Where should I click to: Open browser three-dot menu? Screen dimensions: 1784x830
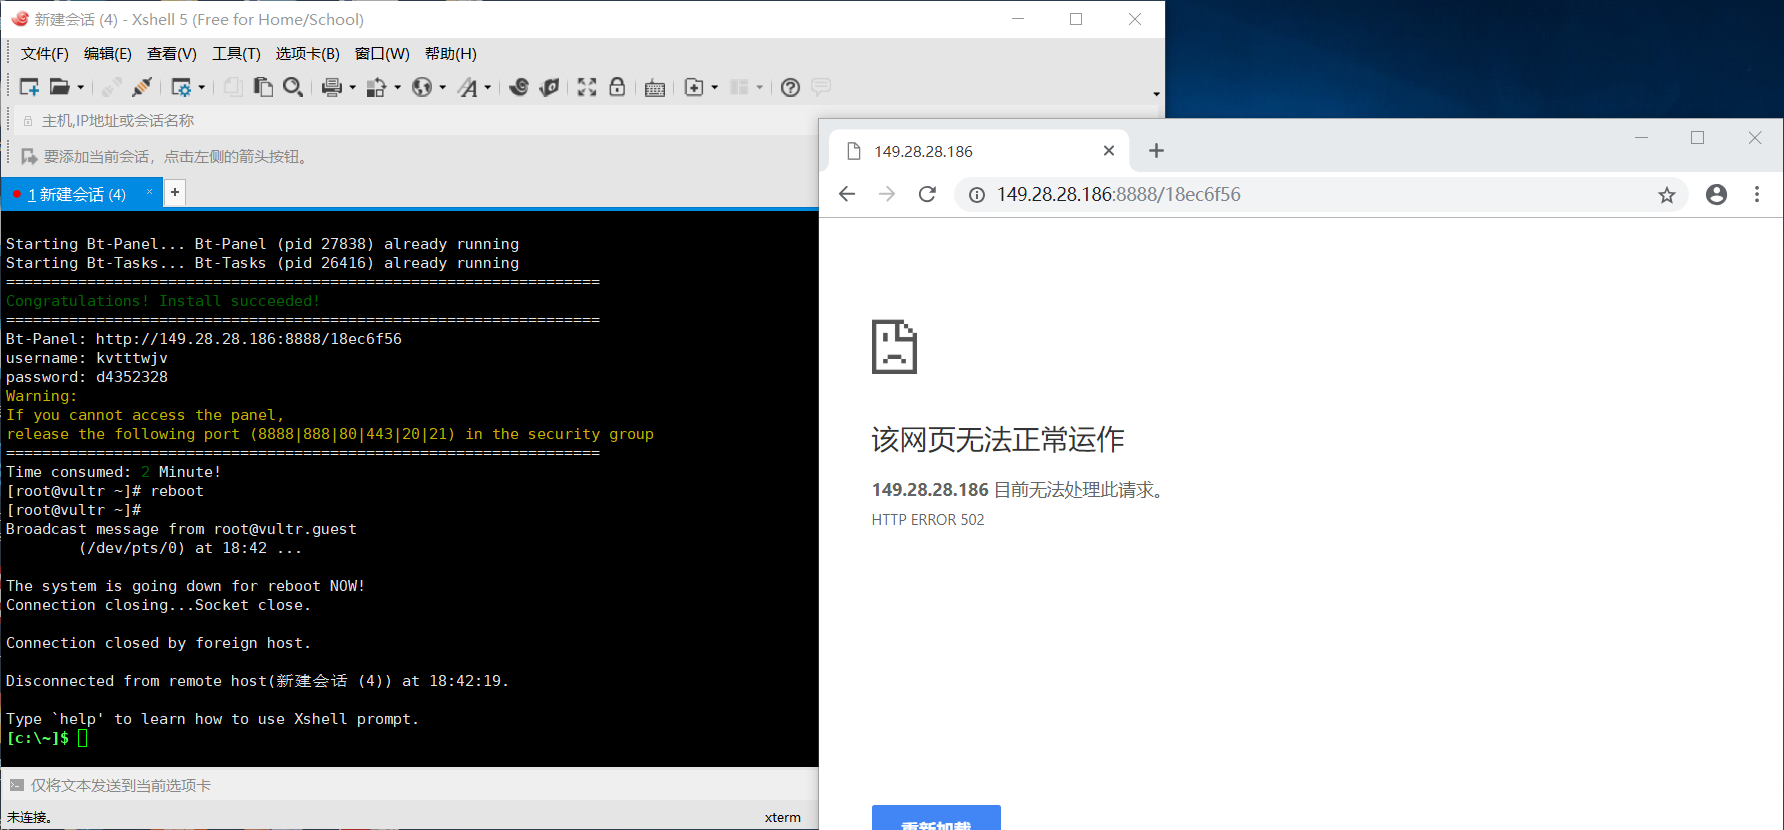(1757, 194)
